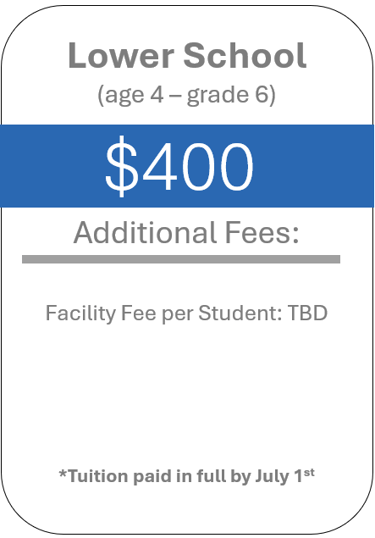Click the dollar sign in the price
The width and height of the screenshot is (375, 538).
pyautogui.click(x=121, y=166)
